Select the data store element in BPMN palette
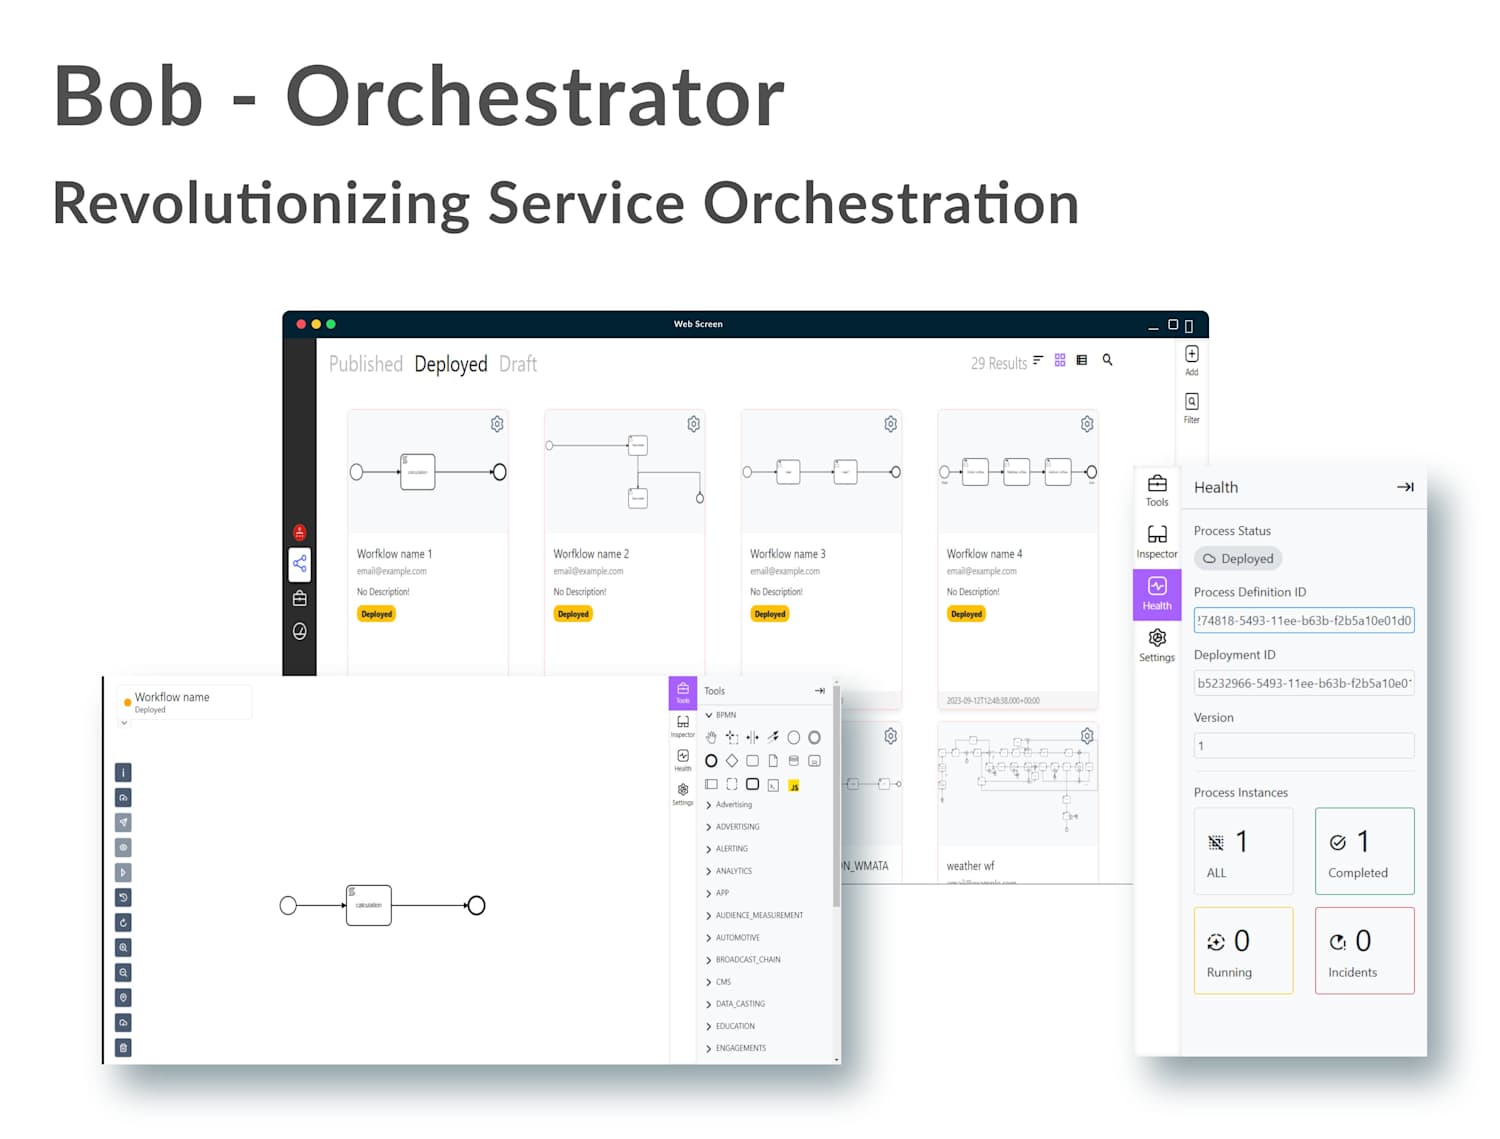 pyautogui.click(x=794, y=761)
